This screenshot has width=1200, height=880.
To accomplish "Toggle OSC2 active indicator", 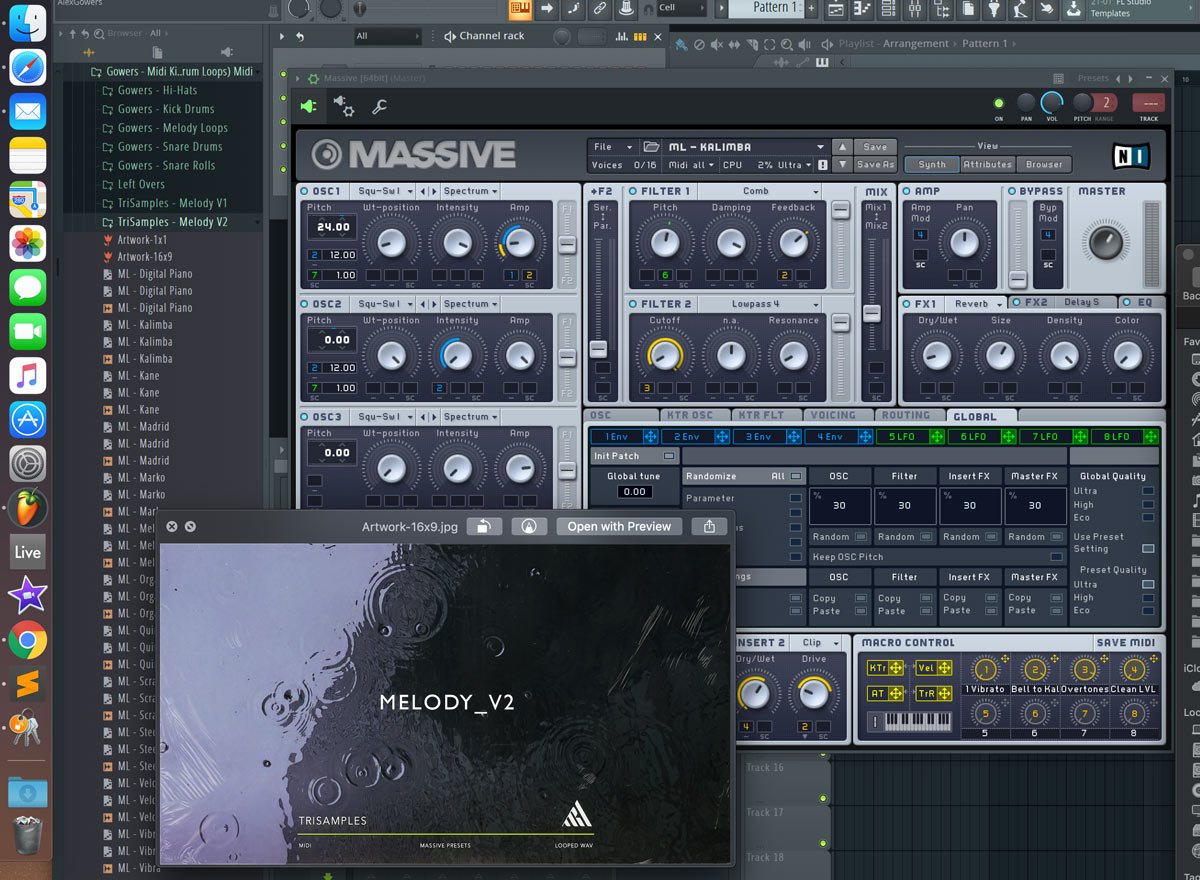I will point(304,303).
